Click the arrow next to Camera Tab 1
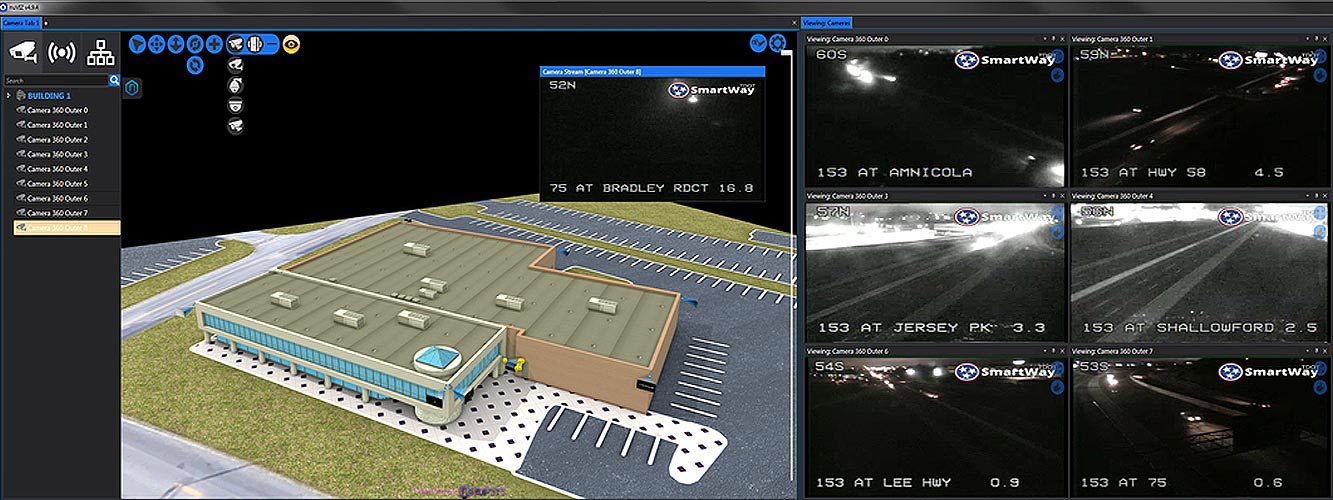The image size is (1333, 500). click(46, 21)
